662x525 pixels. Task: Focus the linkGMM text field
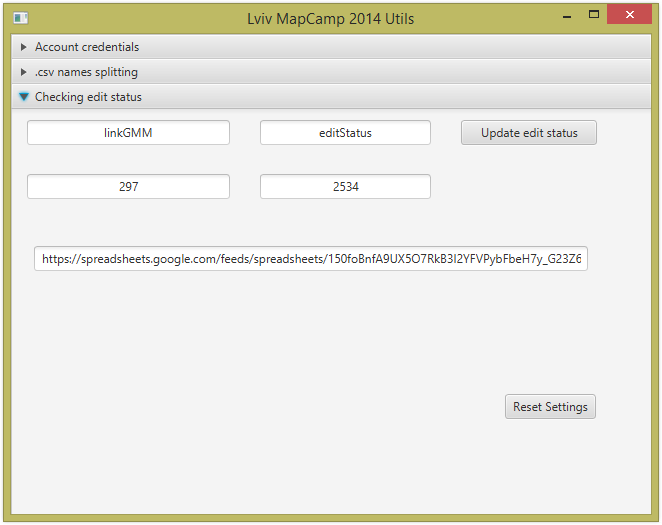pyautogui.click(x=128, y=133)
